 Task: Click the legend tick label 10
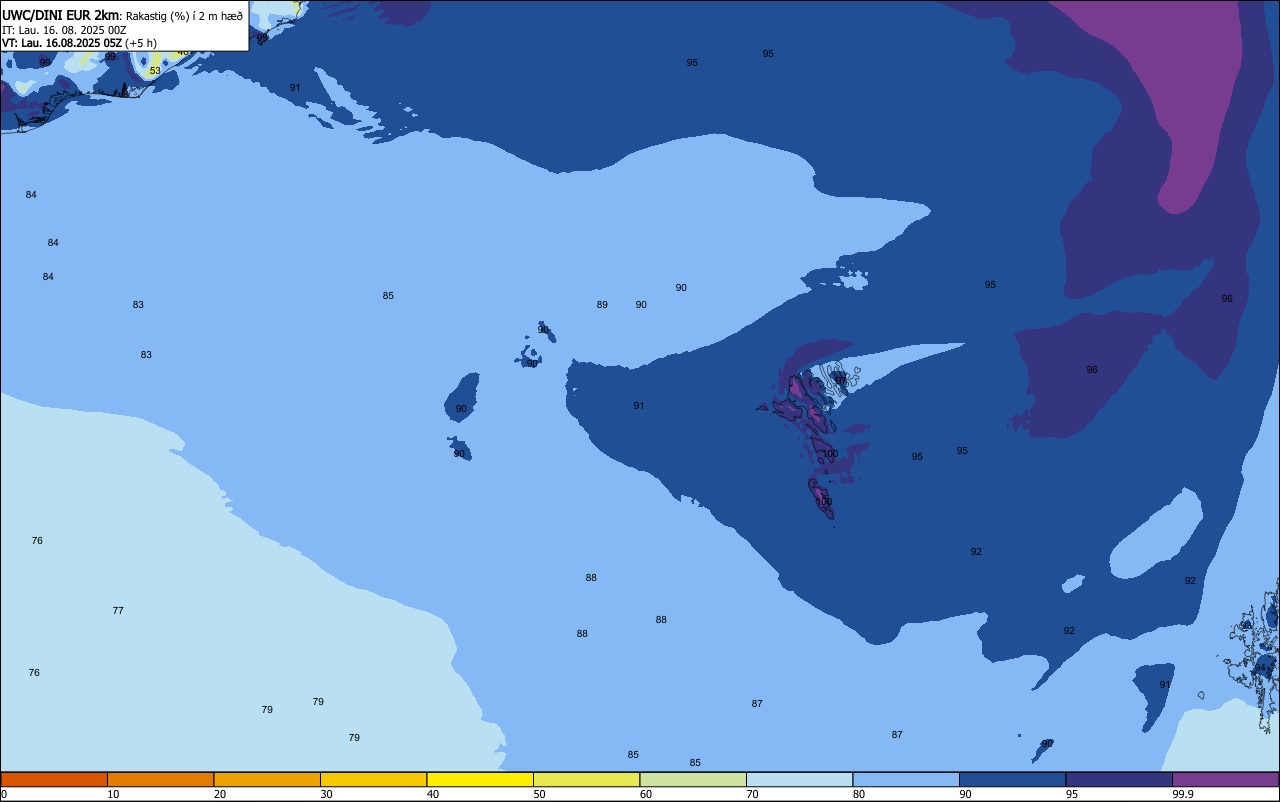[x=114, y=794]
